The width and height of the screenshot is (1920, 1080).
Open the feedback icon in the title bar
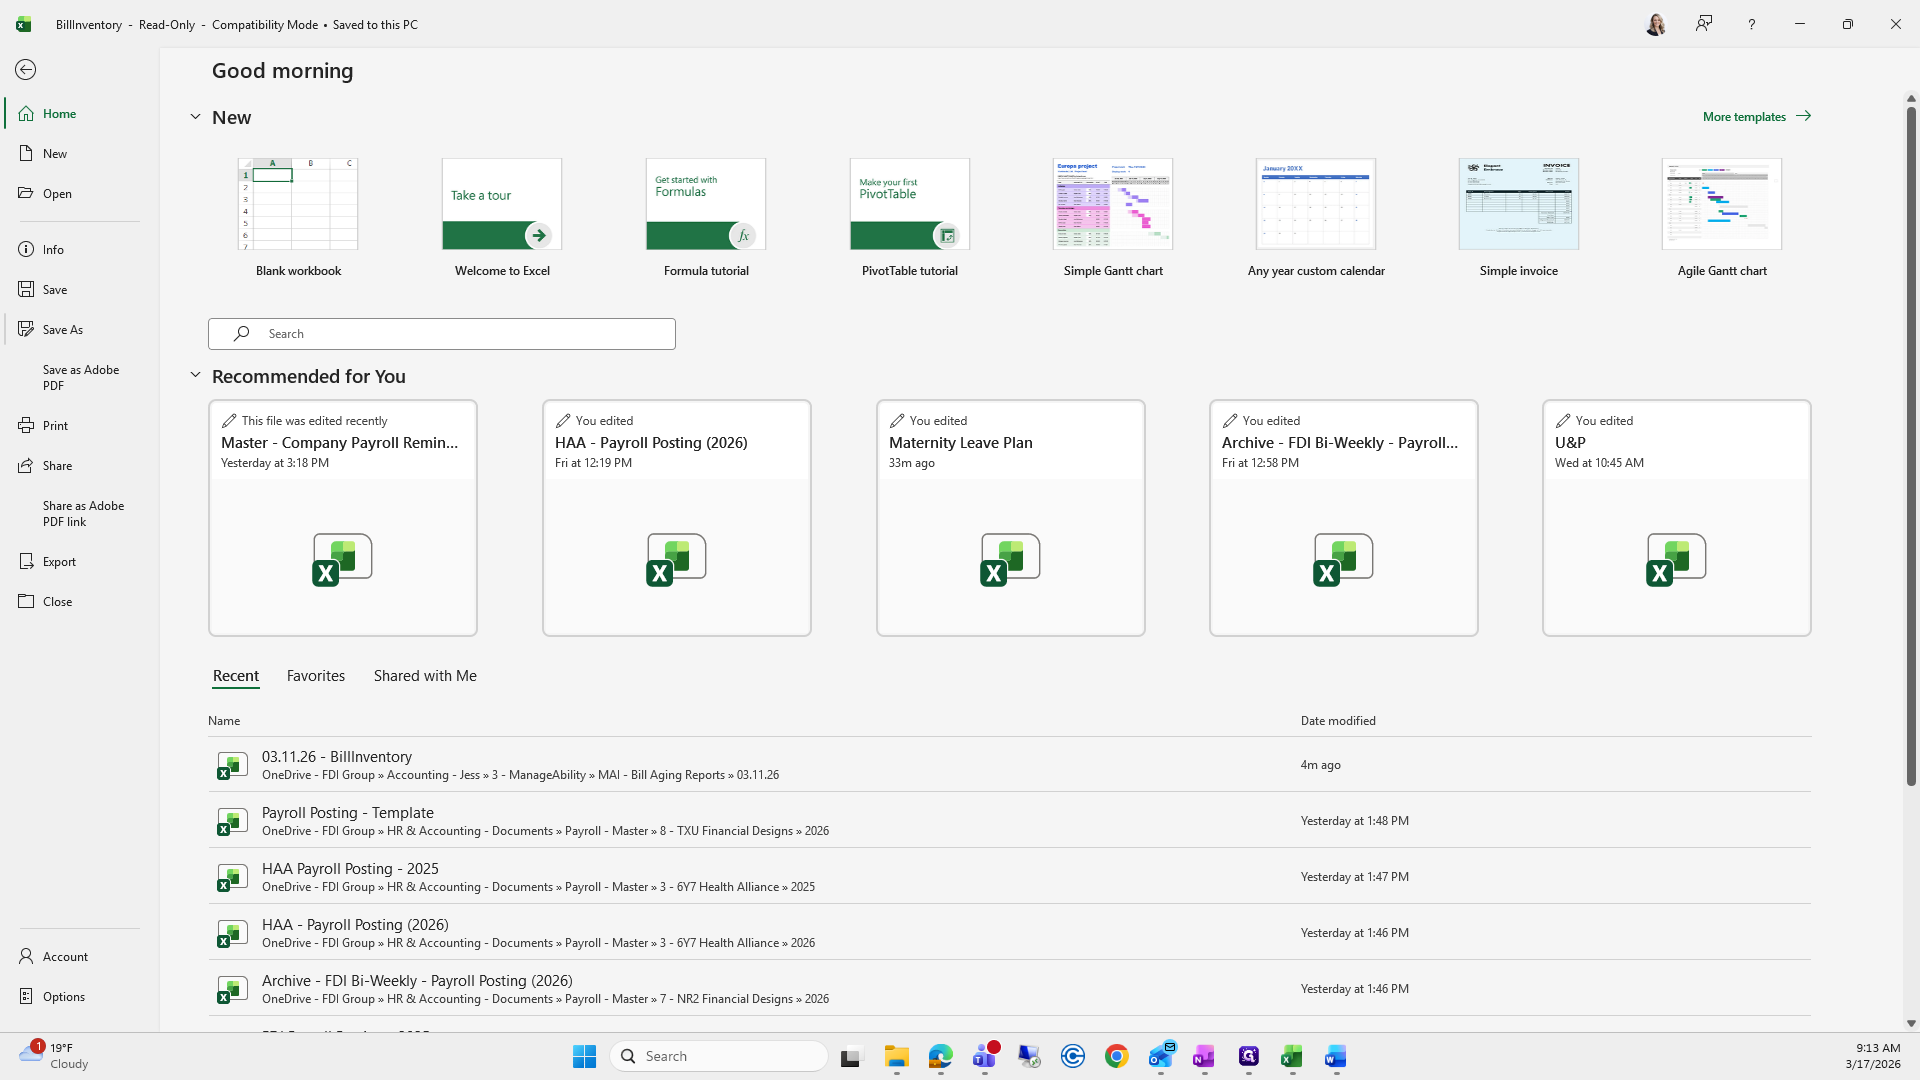1703,24
